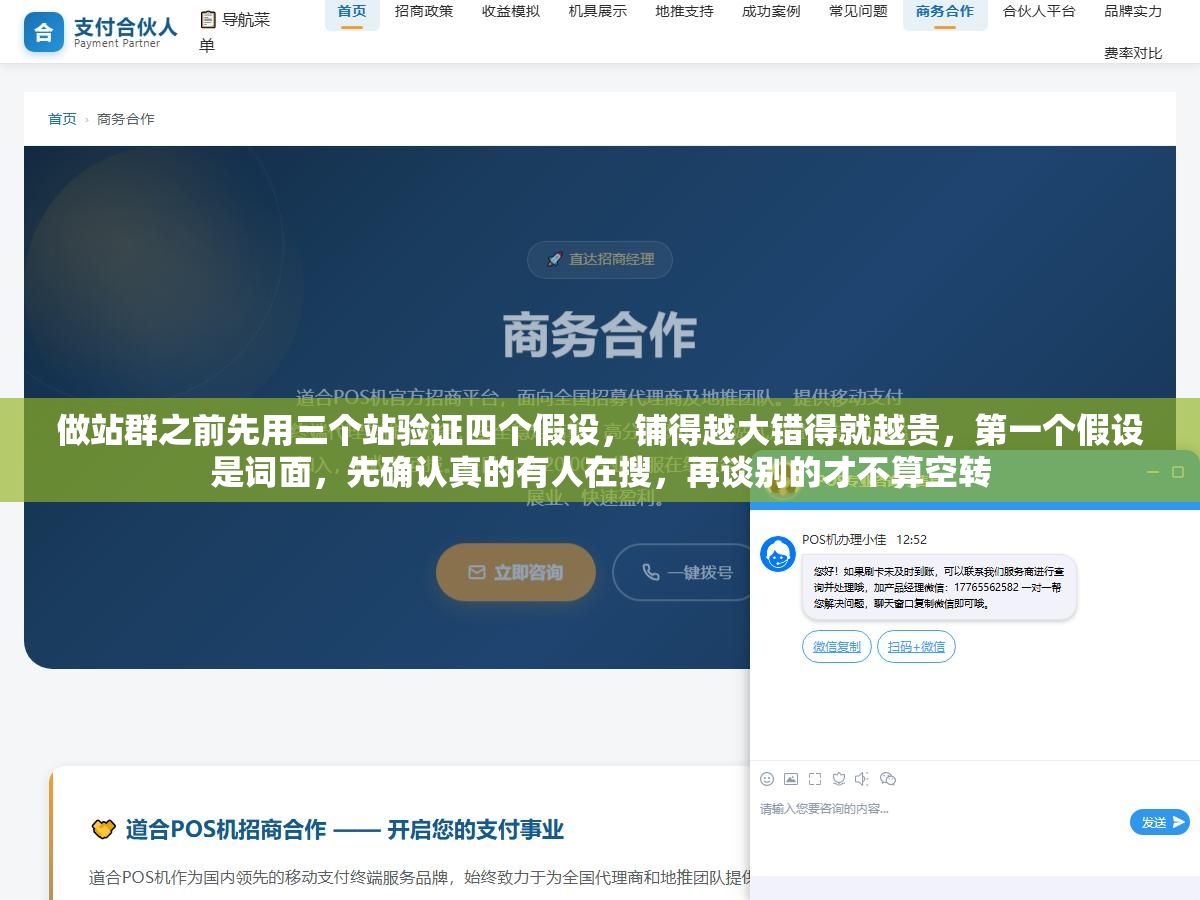This screenshot has width=1200, height=900.
Task: Attach an image in chat
Action: click(791, 779)
